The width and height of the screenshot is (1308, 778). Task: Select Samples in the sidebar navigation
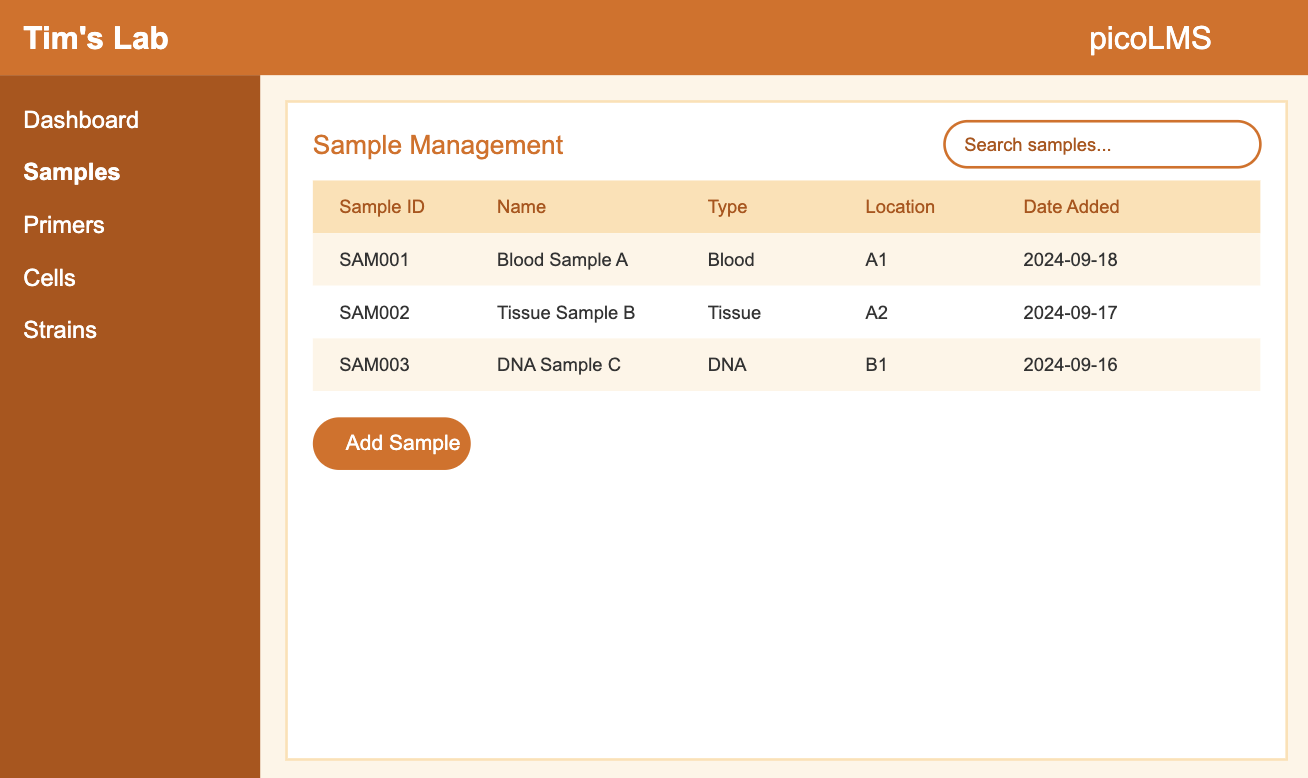click(x=72, y=172)
